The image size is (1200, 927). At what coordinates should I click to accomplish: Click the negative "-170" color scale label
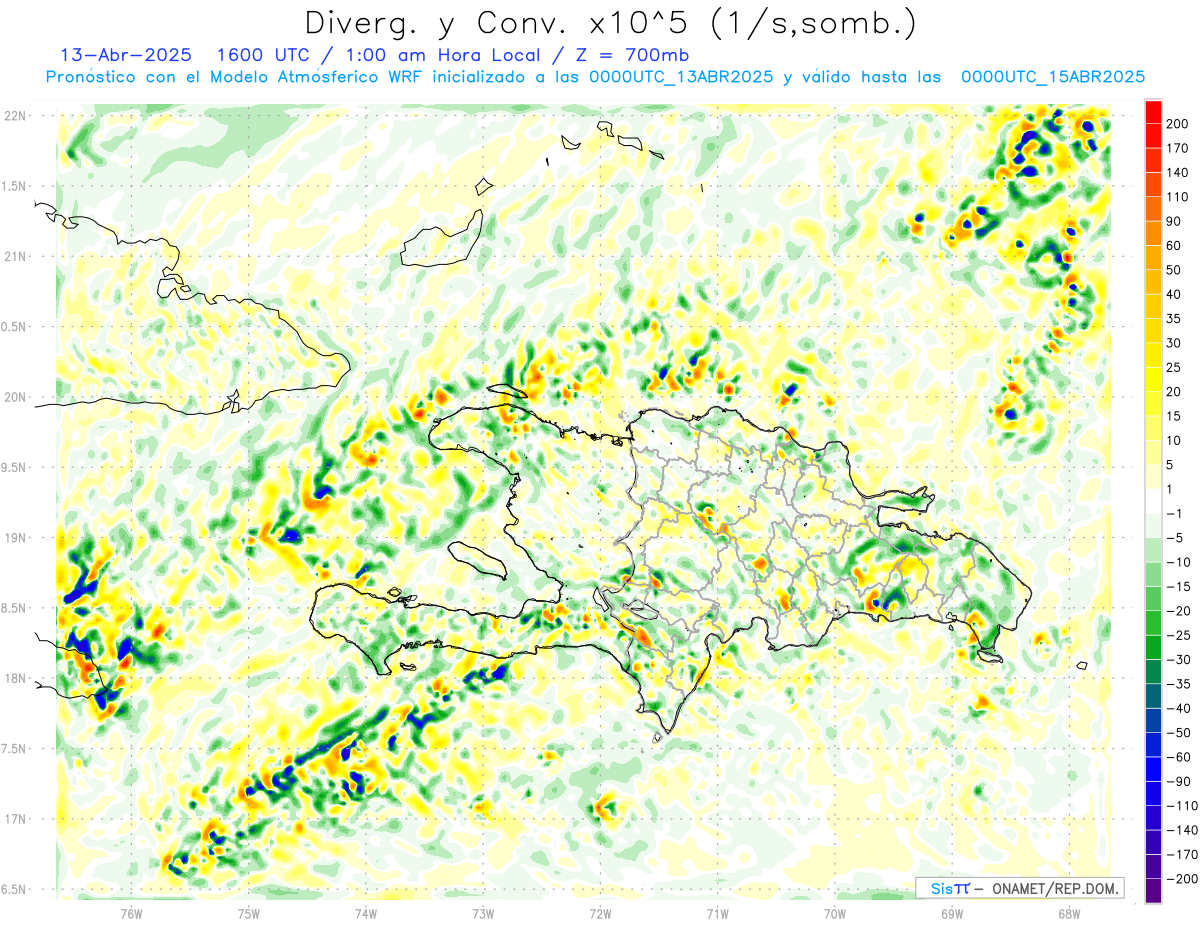[1182, 854]
